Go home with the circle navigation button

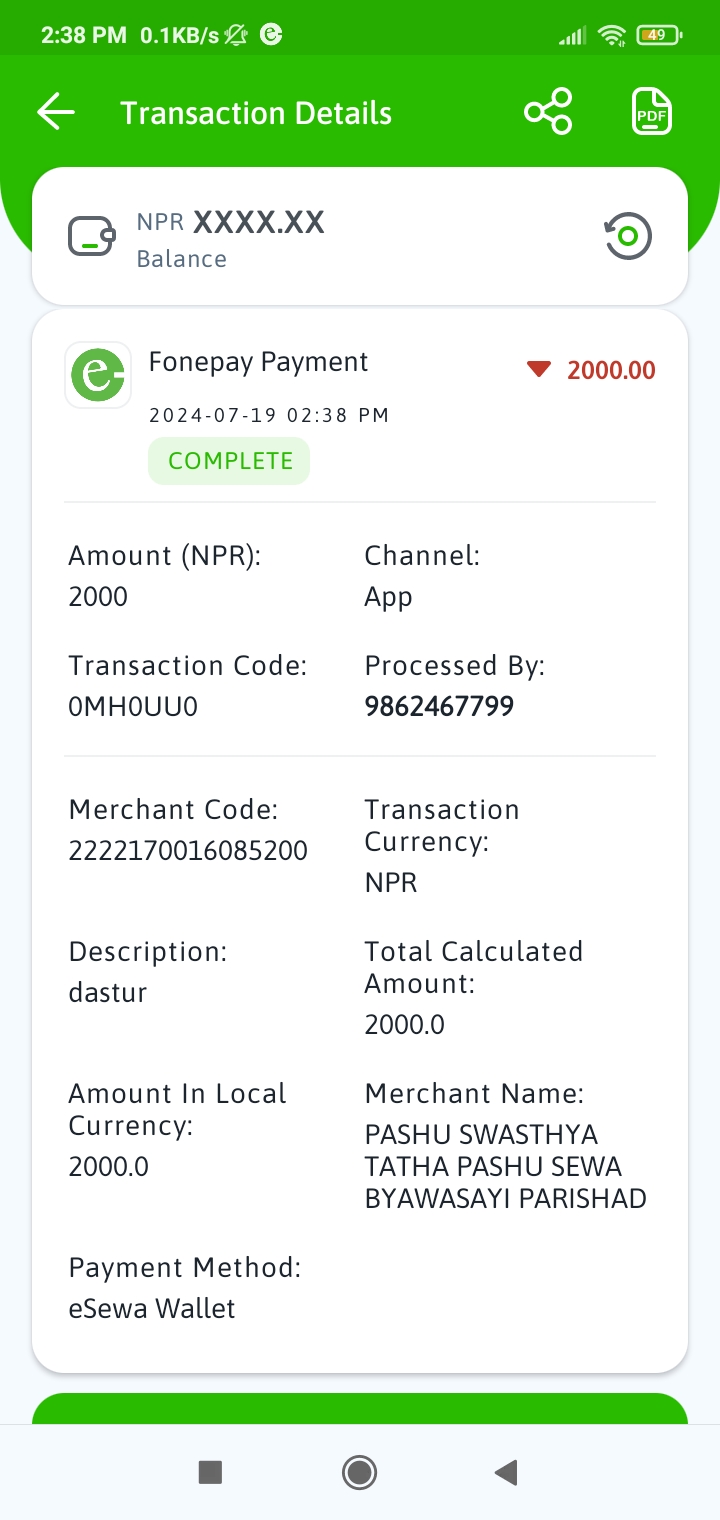click(359, 1471)
